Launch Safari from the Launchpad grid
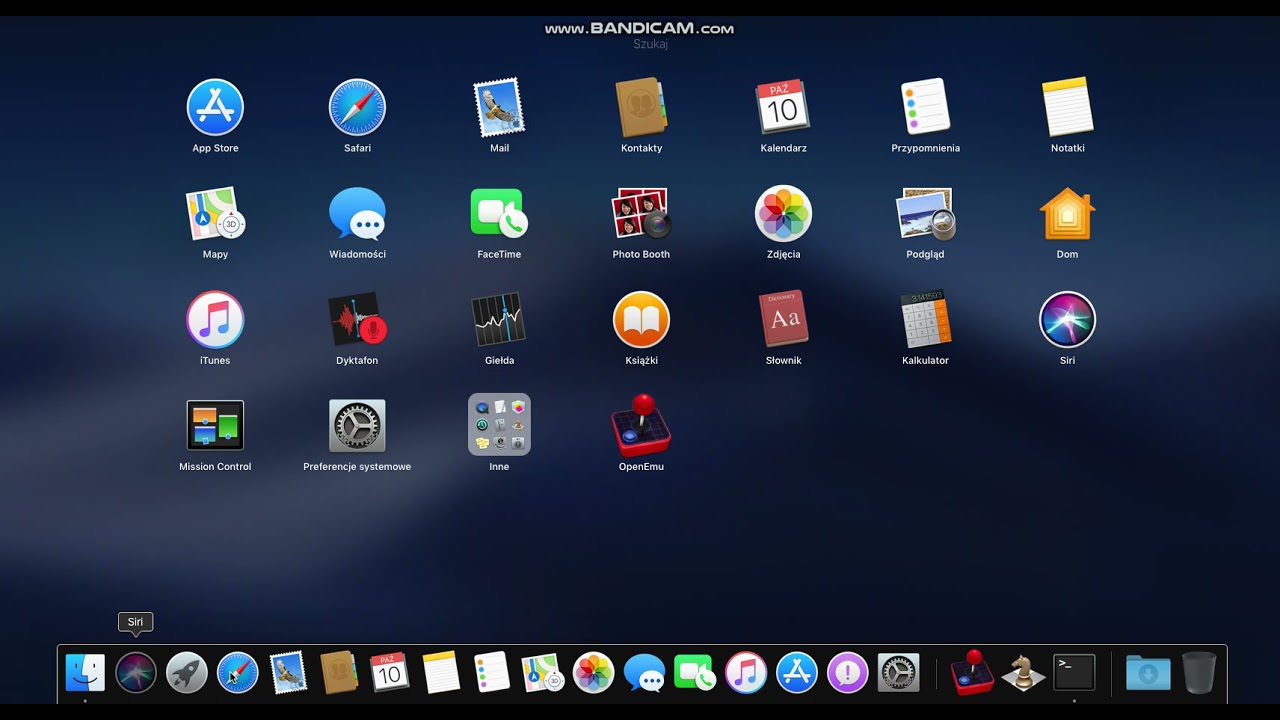Viewport: 1280px width, 720px height. coord(357,108)
